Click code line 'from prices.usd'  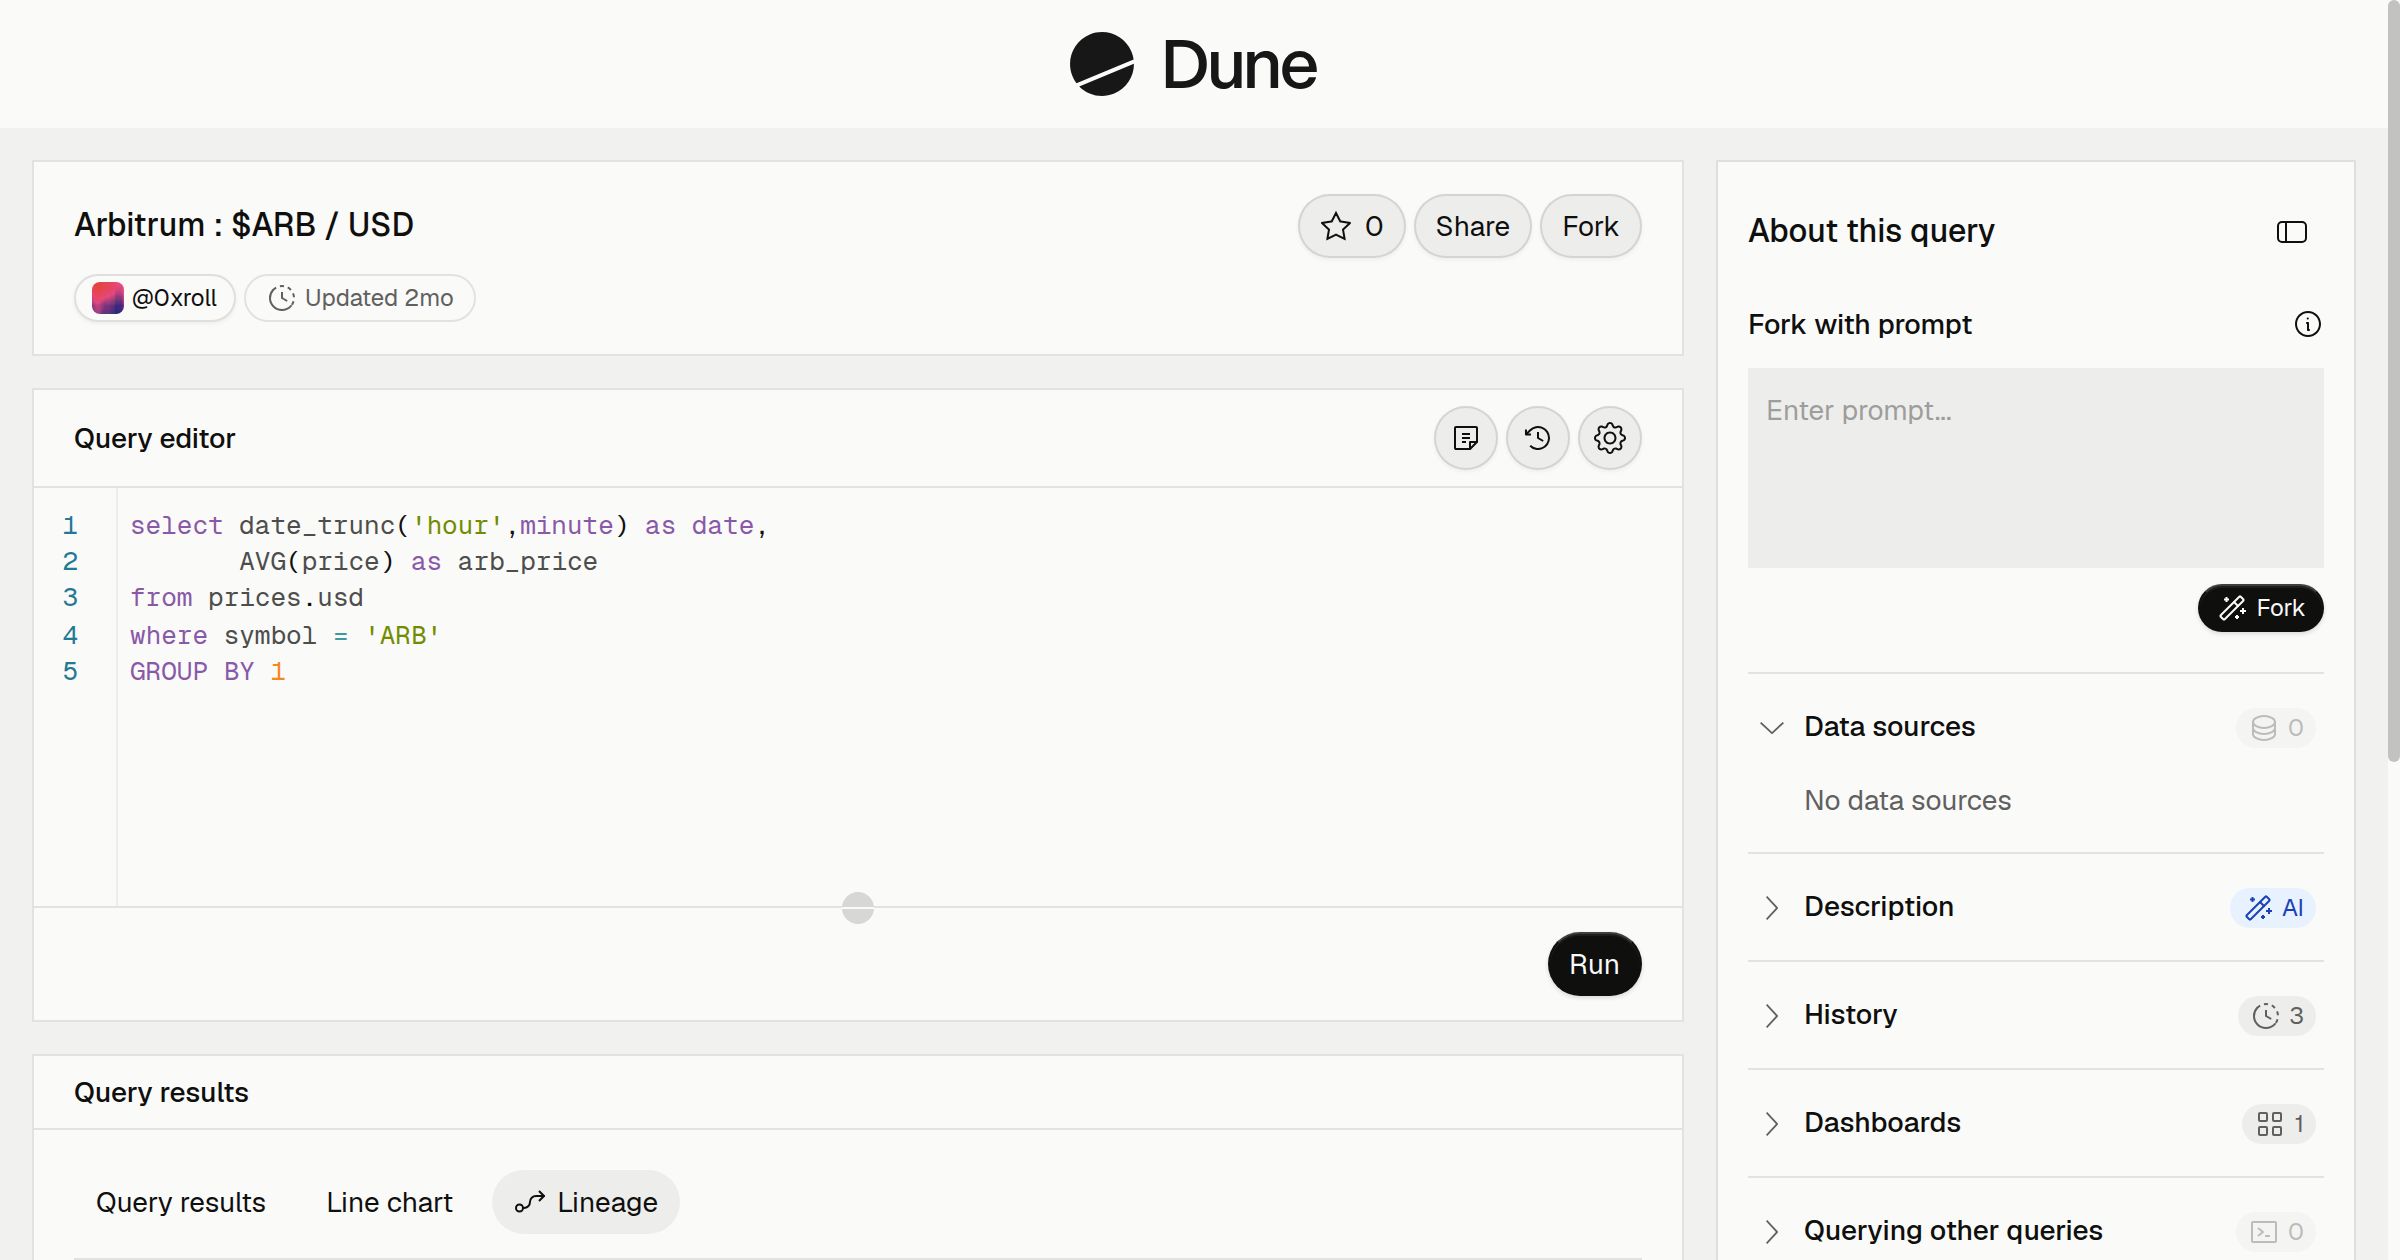pos(246,598)
